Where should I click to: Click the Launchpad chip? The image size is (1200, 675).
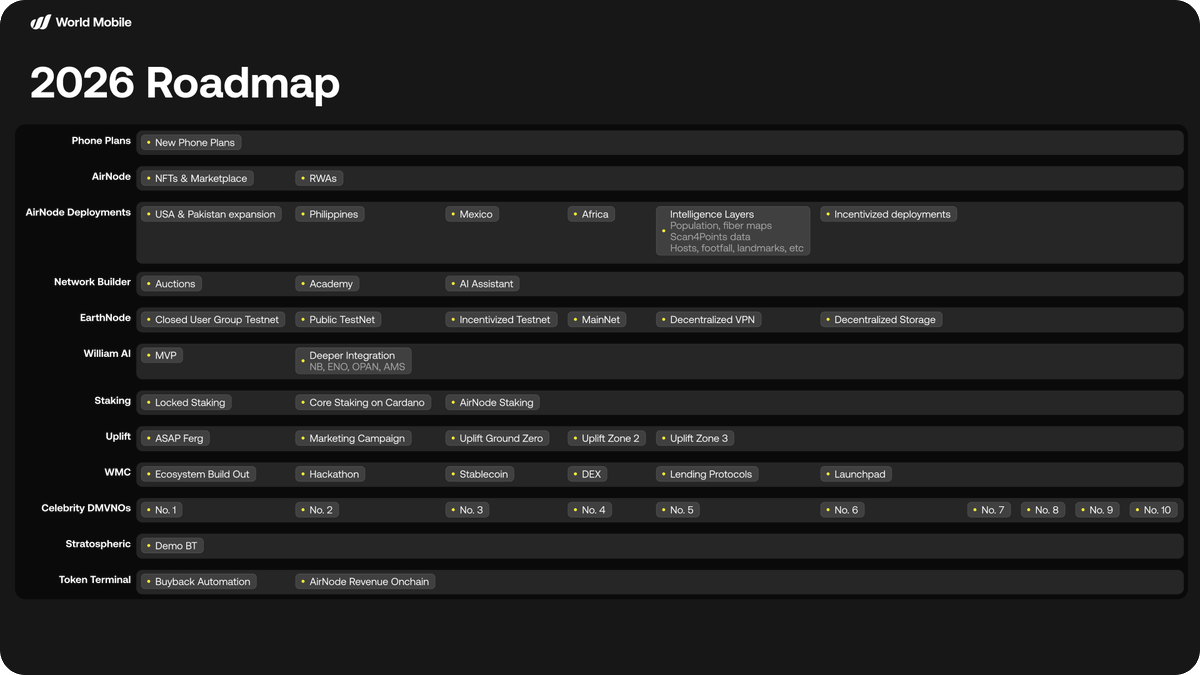tap(856, 475)
